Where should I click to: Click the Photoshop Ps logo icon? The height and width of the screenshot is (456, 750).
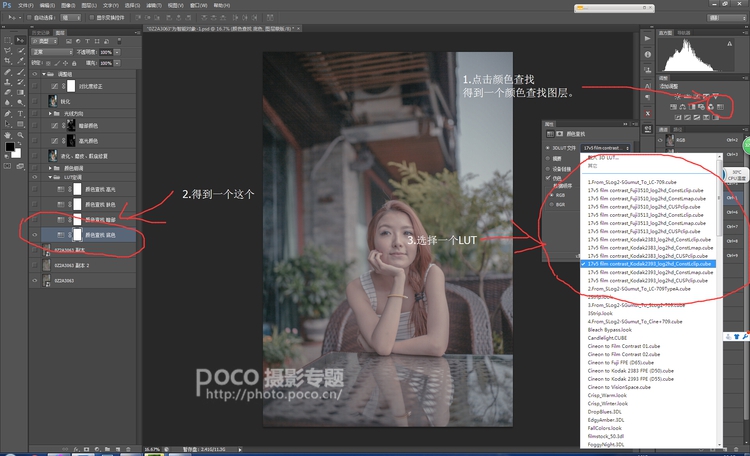pos(7,5)
